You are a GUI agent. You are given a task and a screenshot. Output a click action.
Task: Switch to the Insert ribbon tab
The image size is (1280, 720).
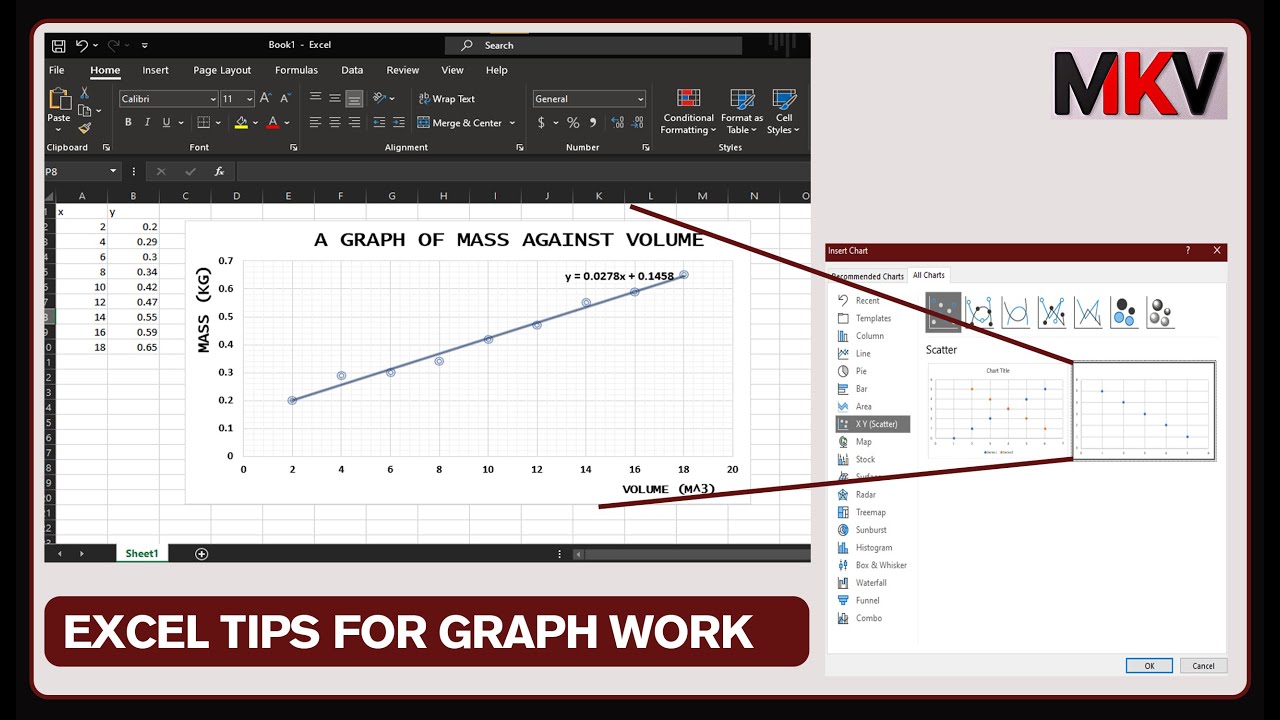pyautogui.click(x=155, y=70)
